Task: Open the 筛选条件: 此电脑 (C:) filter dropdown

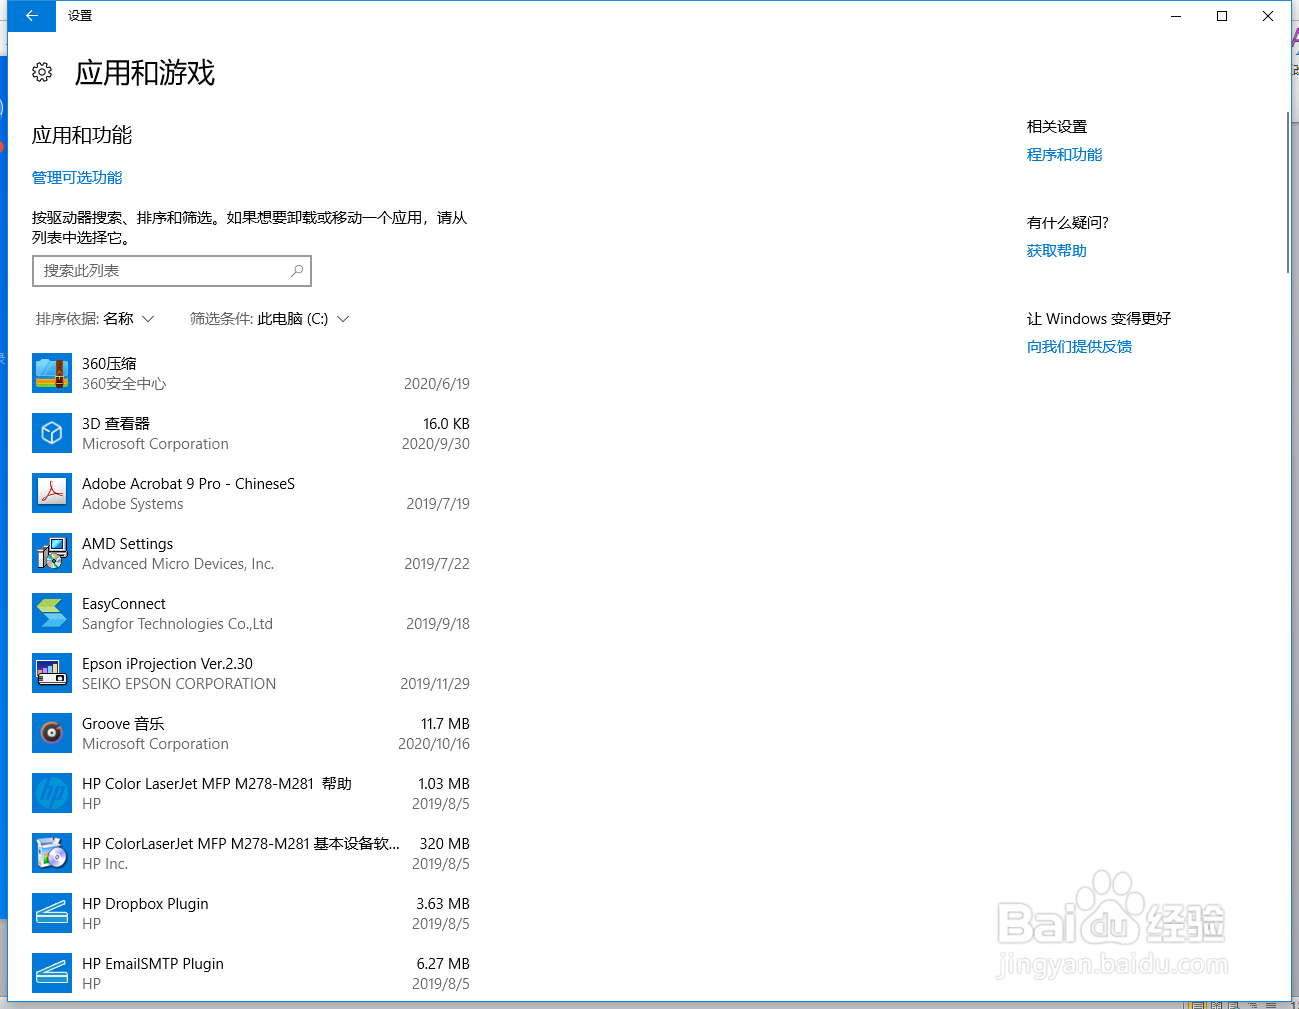Action: point(270,319)
